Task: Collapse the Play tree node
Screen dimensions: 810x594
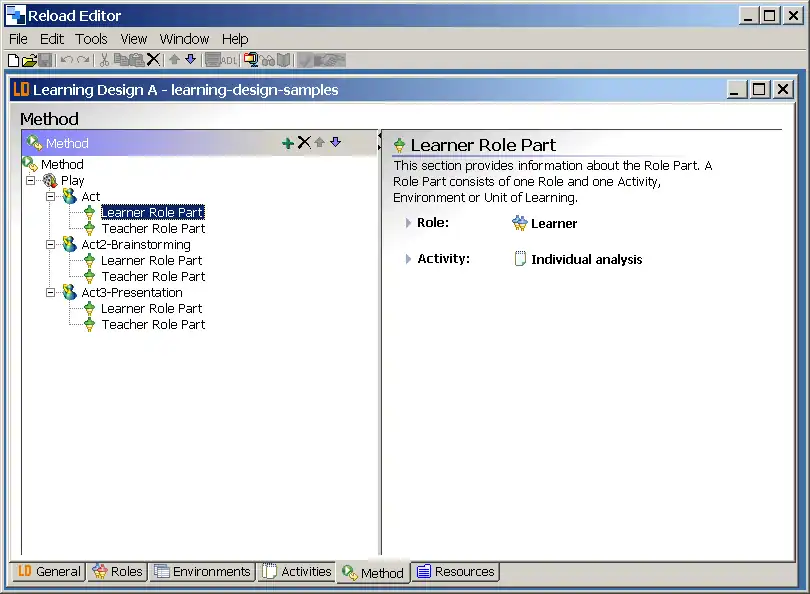Action: (x=32, y=181)
